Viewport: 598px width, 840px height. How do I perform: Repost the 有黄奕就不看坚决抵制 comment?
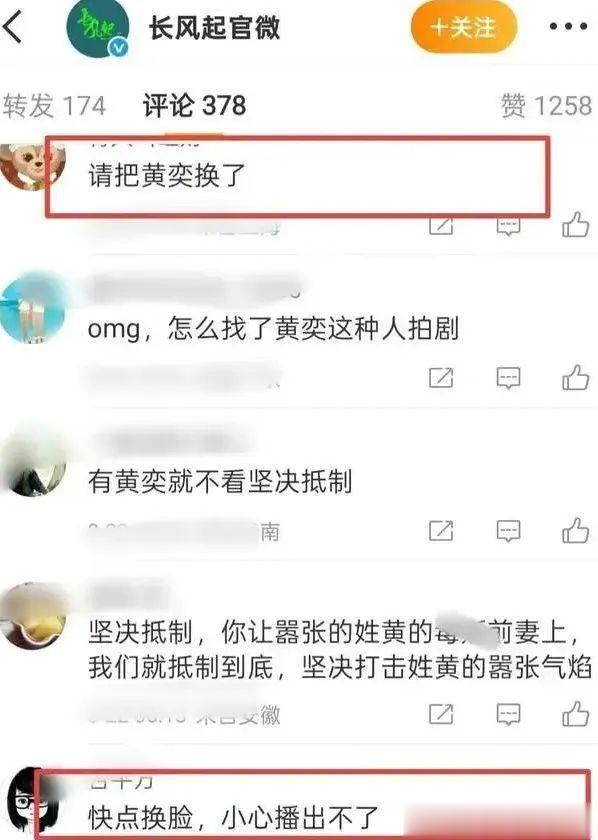pyautogui.click(x=441, y=531)
